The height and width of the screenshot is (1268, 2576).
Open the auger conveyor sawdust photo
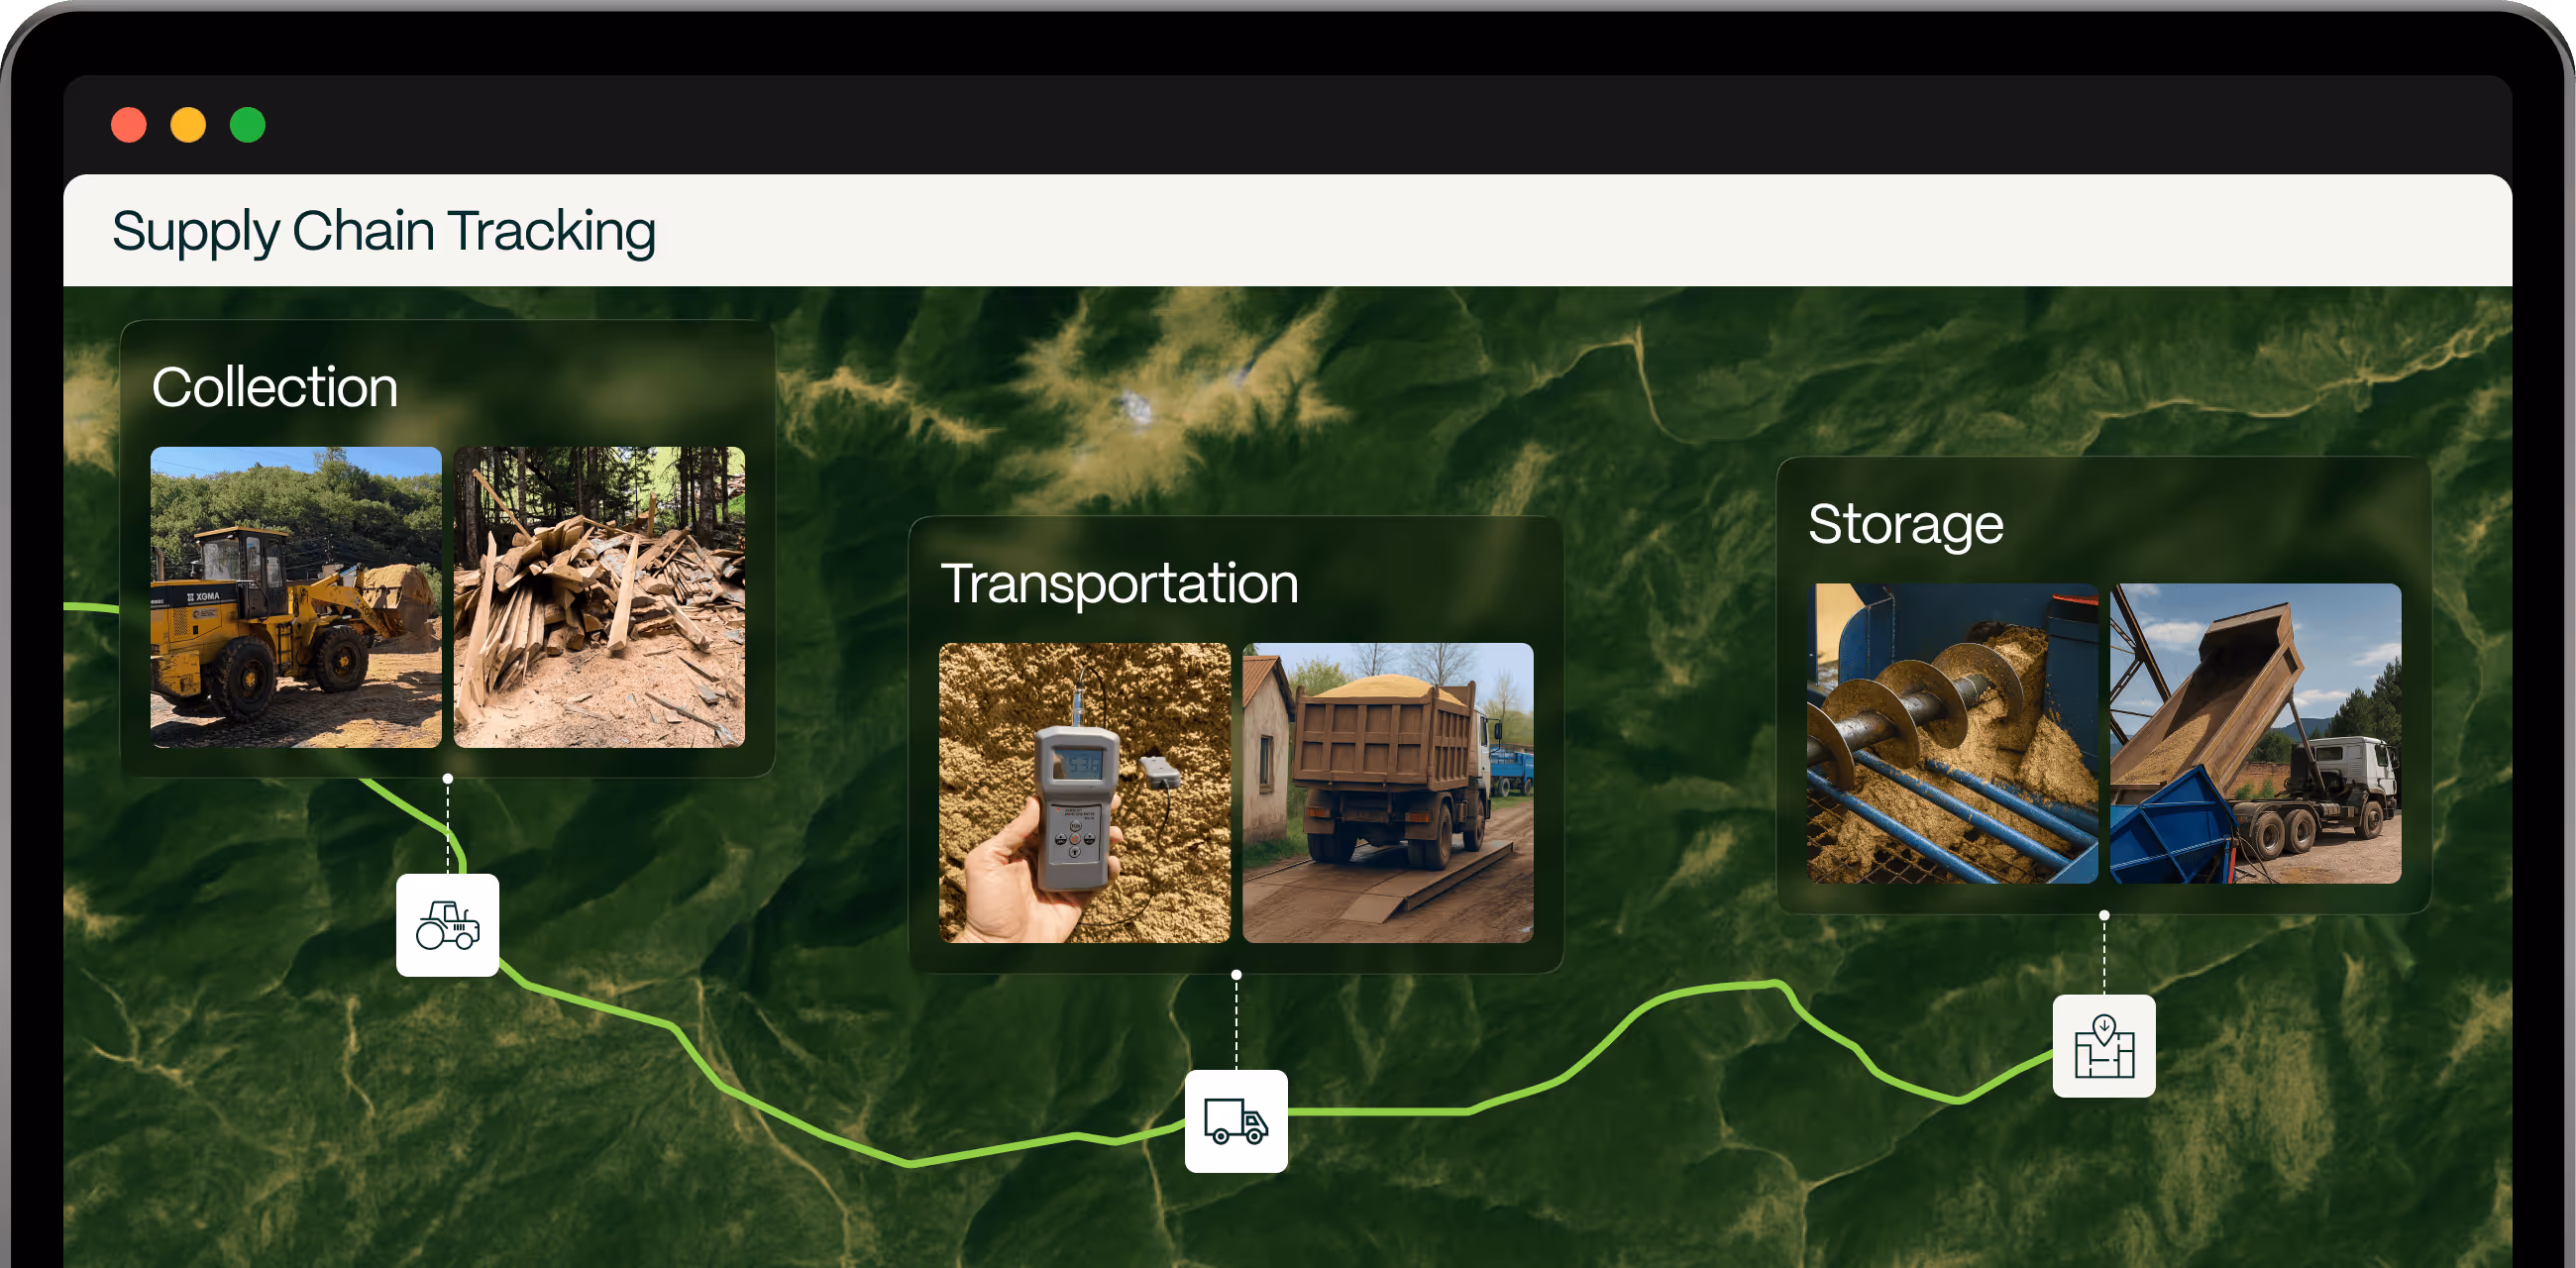point(1953,733)
